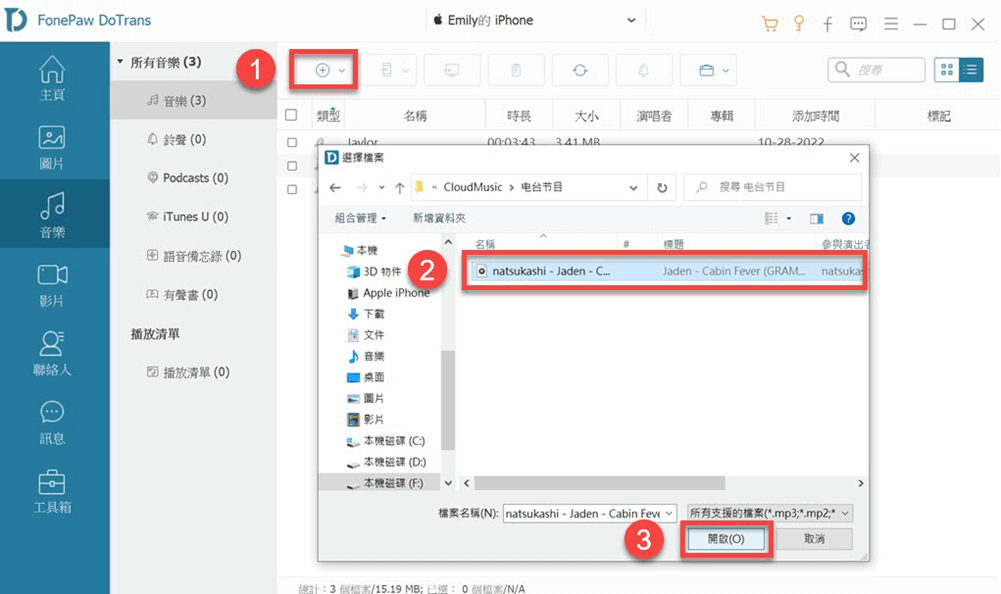The height and width of the screenshot is (594, 1001).
Task: Click the toolbox briefcase toolbar icon
Action: pyautogui.click(x=706, y=70)
